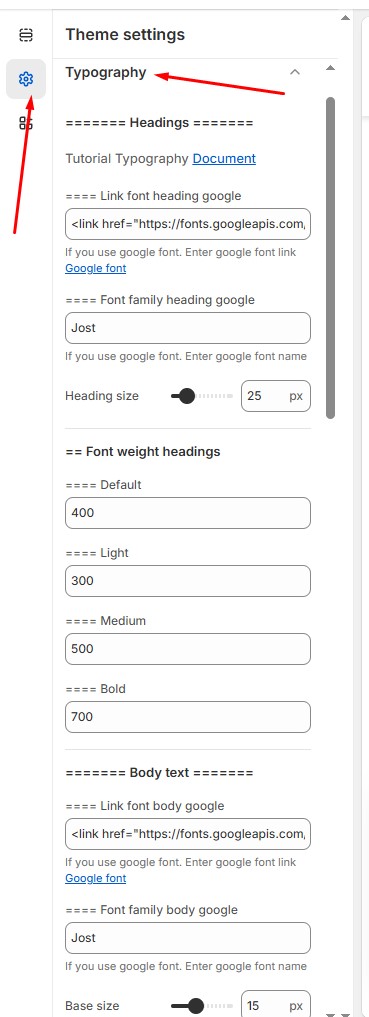The image size is (369, 1017).
Task: Open Google font link under body link field
Action: 95,878
